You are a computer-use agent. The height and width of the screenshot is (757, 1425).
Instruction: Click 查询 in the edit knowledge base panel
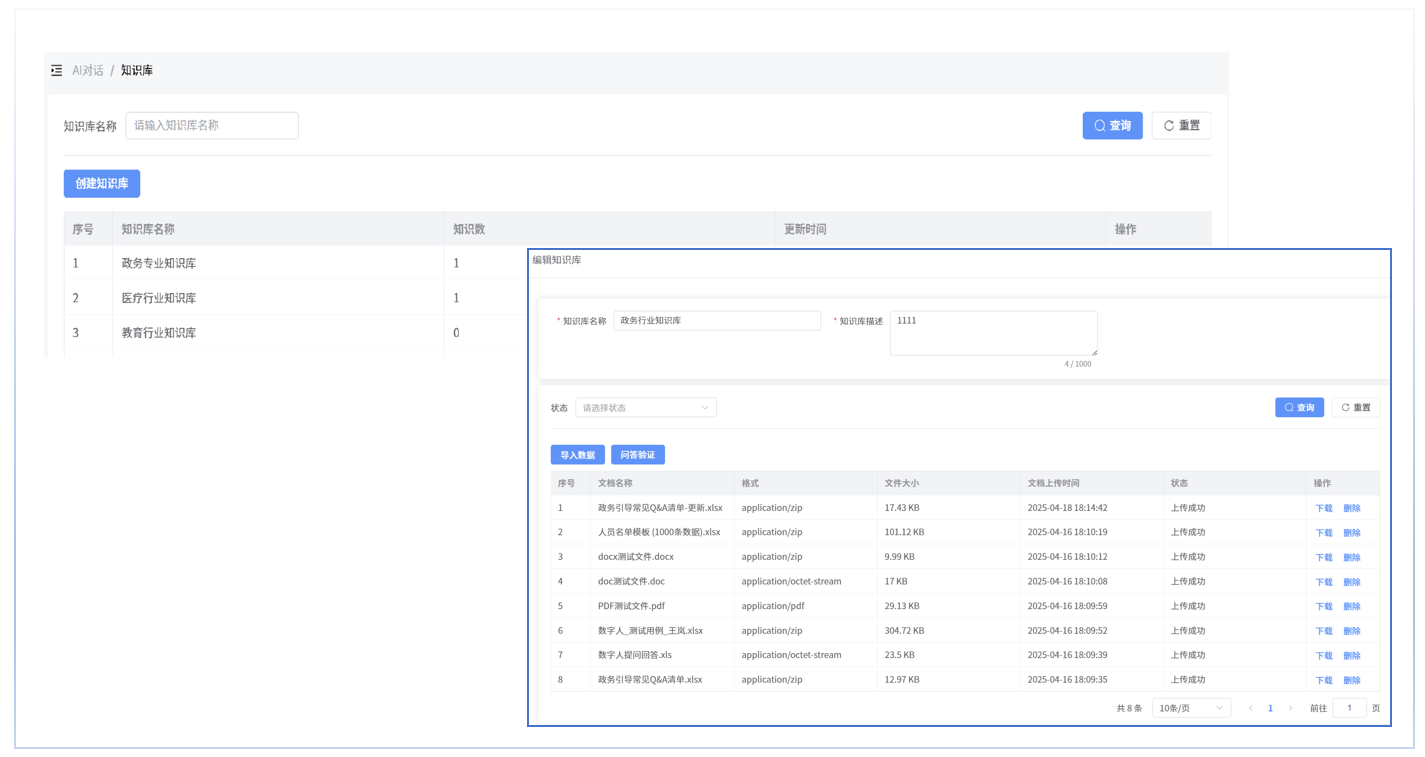(x=1299, y=408)
